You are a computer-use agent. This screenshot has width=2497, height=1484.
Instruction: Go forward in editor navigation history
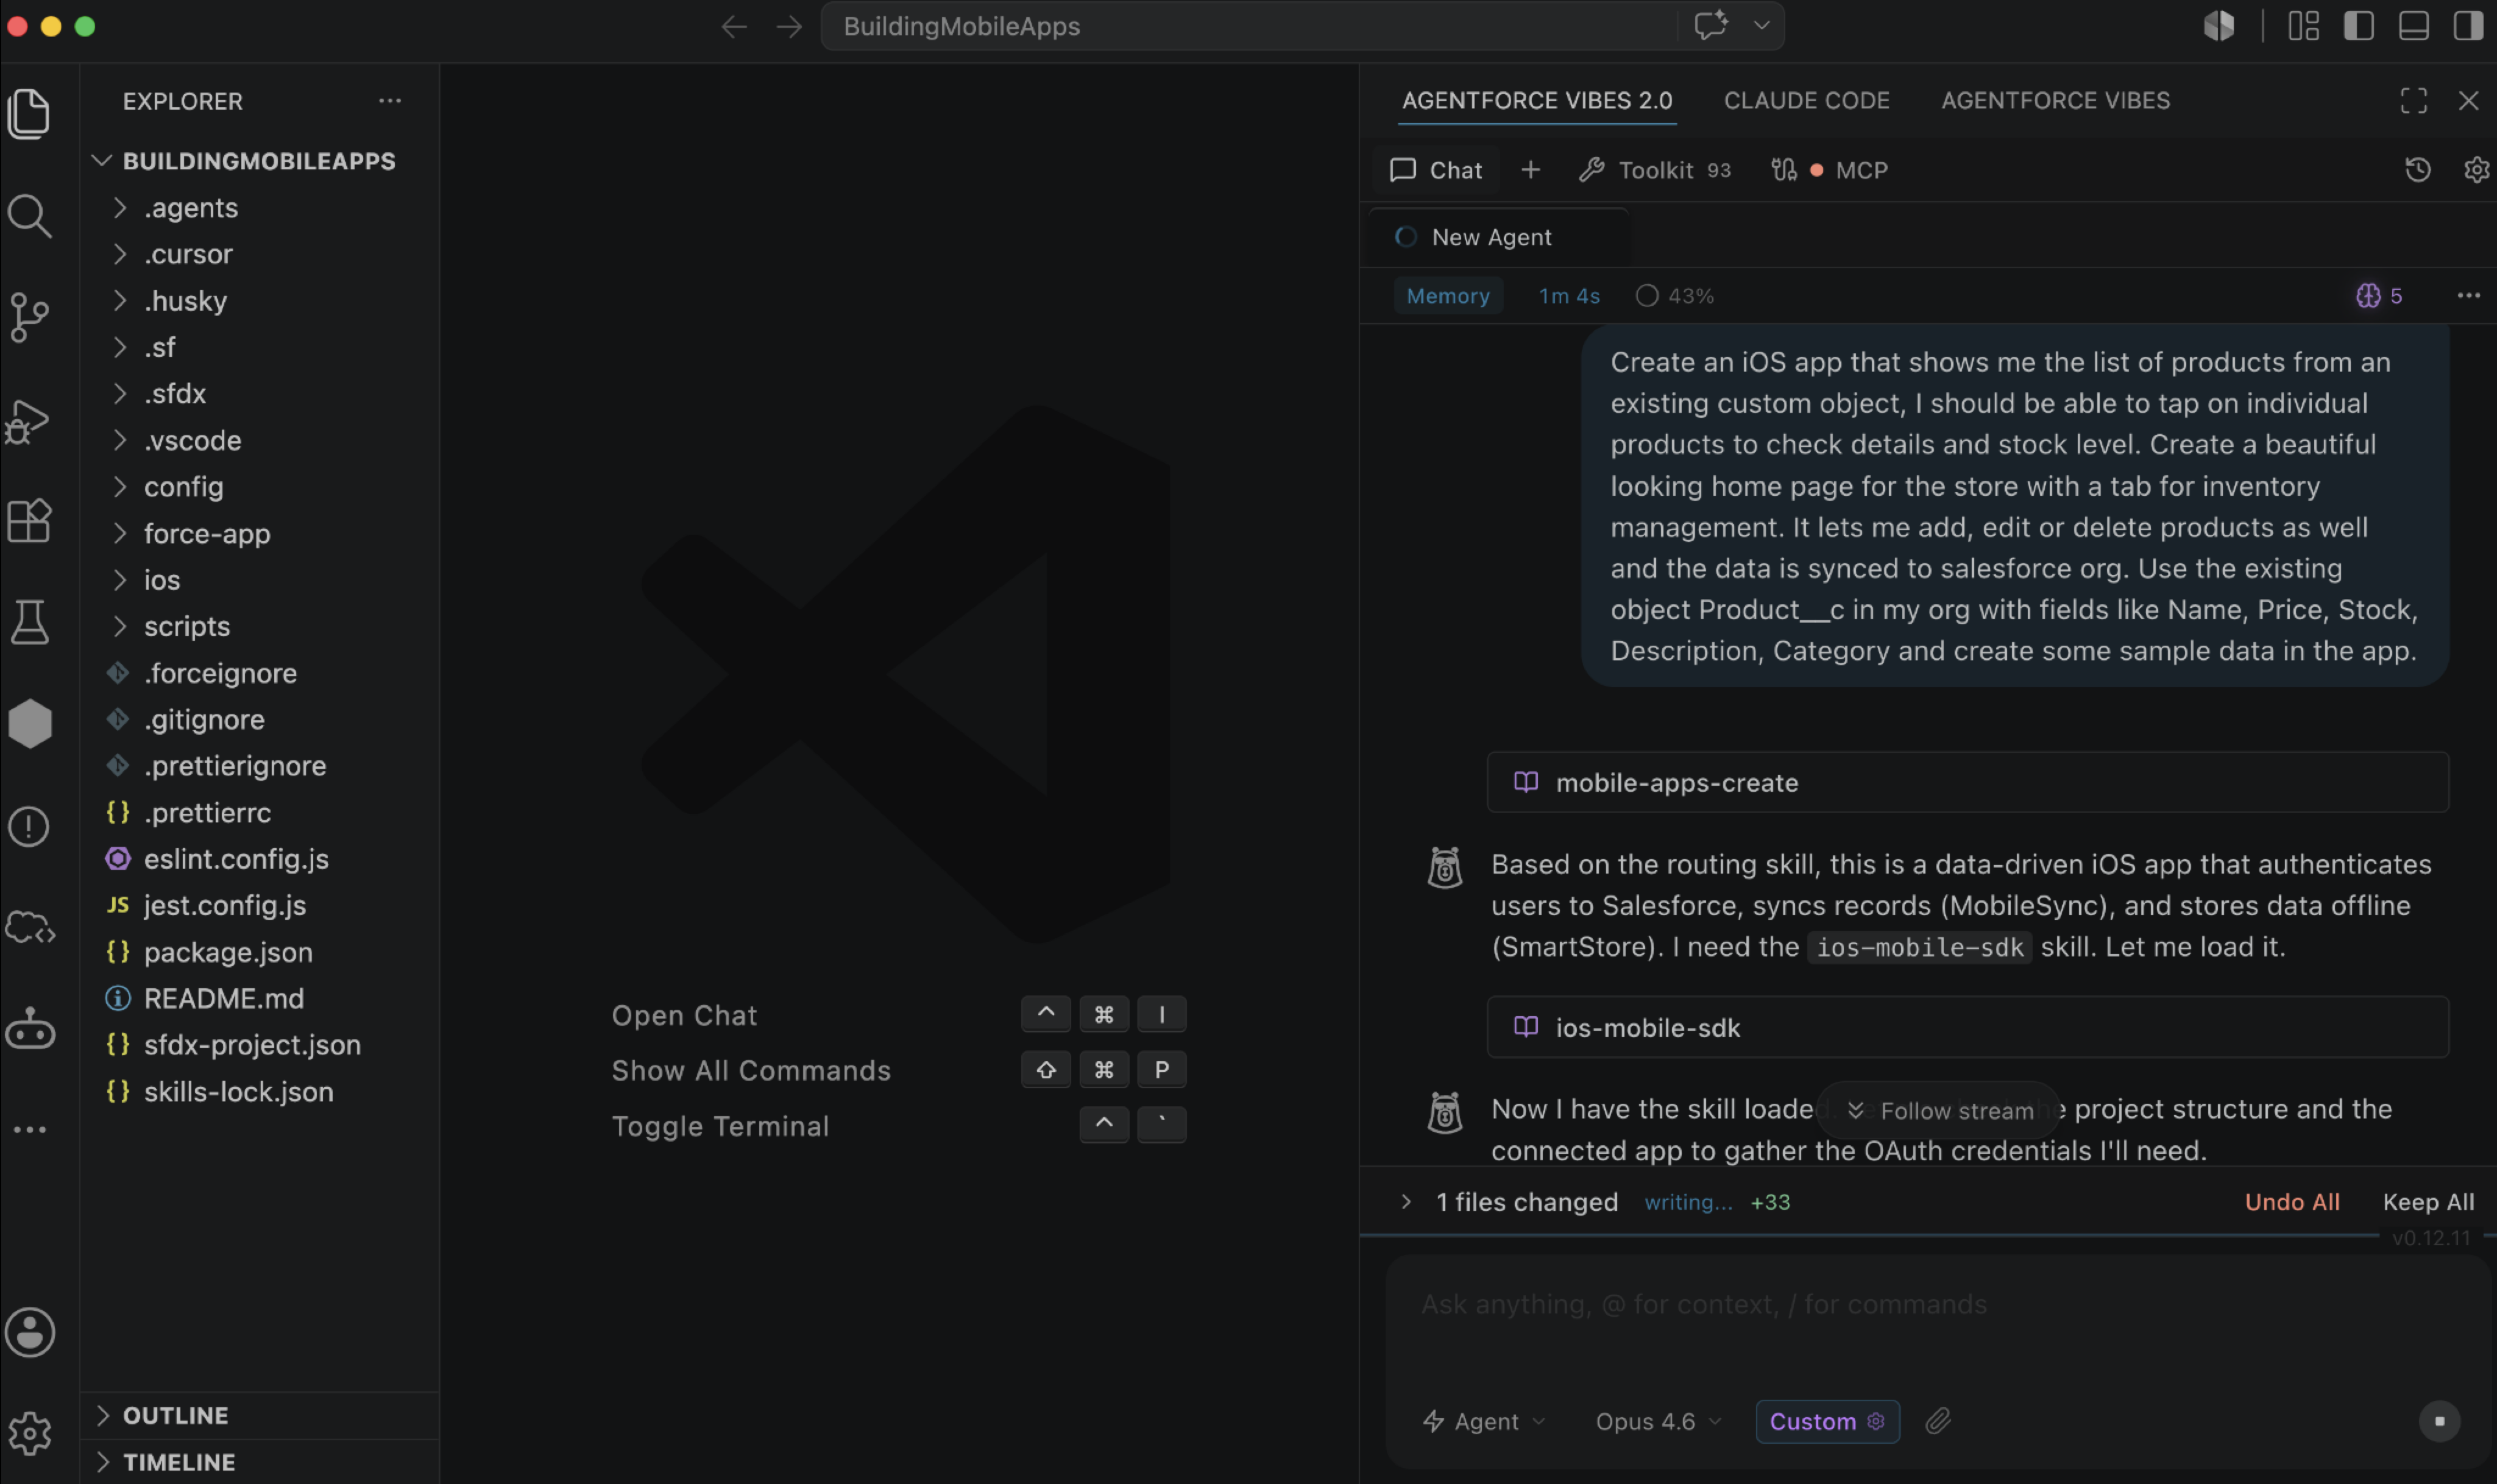pyautogui.click(x=789, y=27)
